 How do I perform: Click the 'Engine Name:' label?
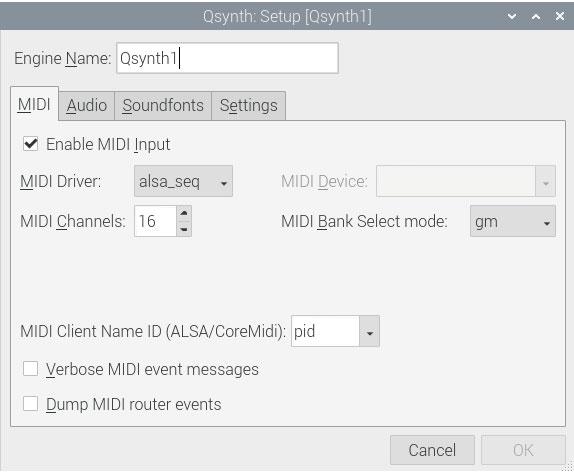63,58
